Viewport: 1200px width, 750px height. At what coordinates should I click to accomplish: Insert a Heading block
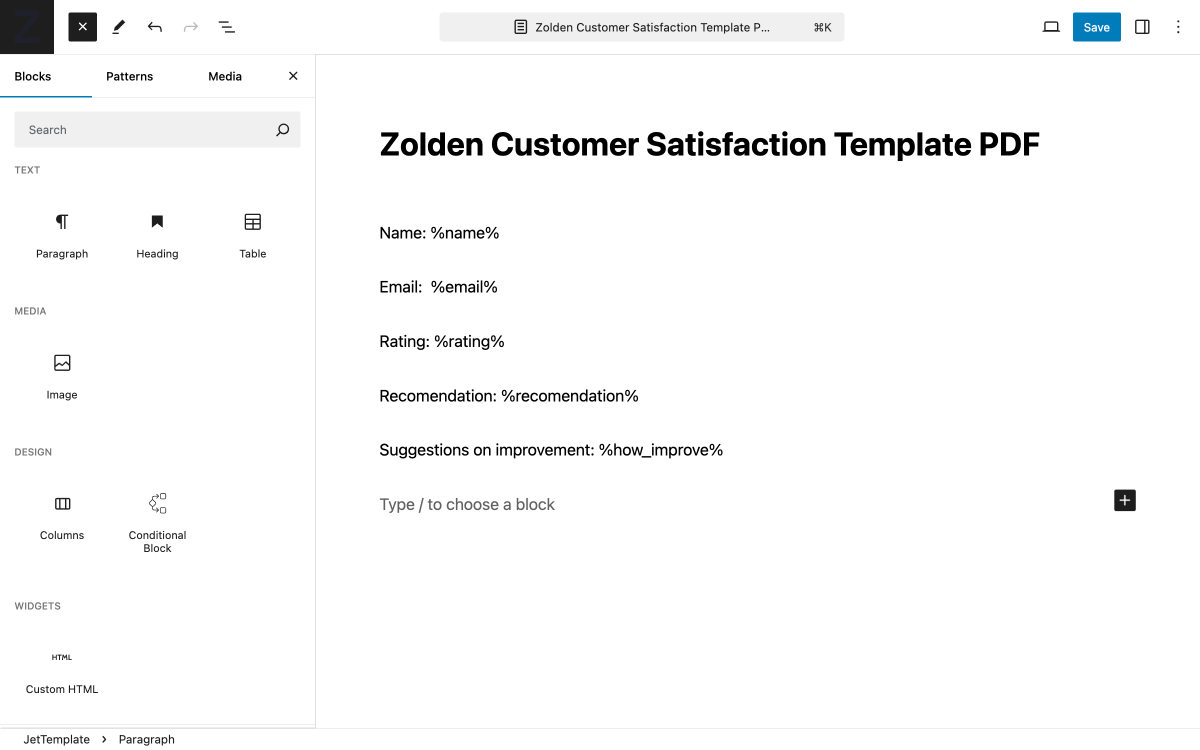click(x=157, y=235)
